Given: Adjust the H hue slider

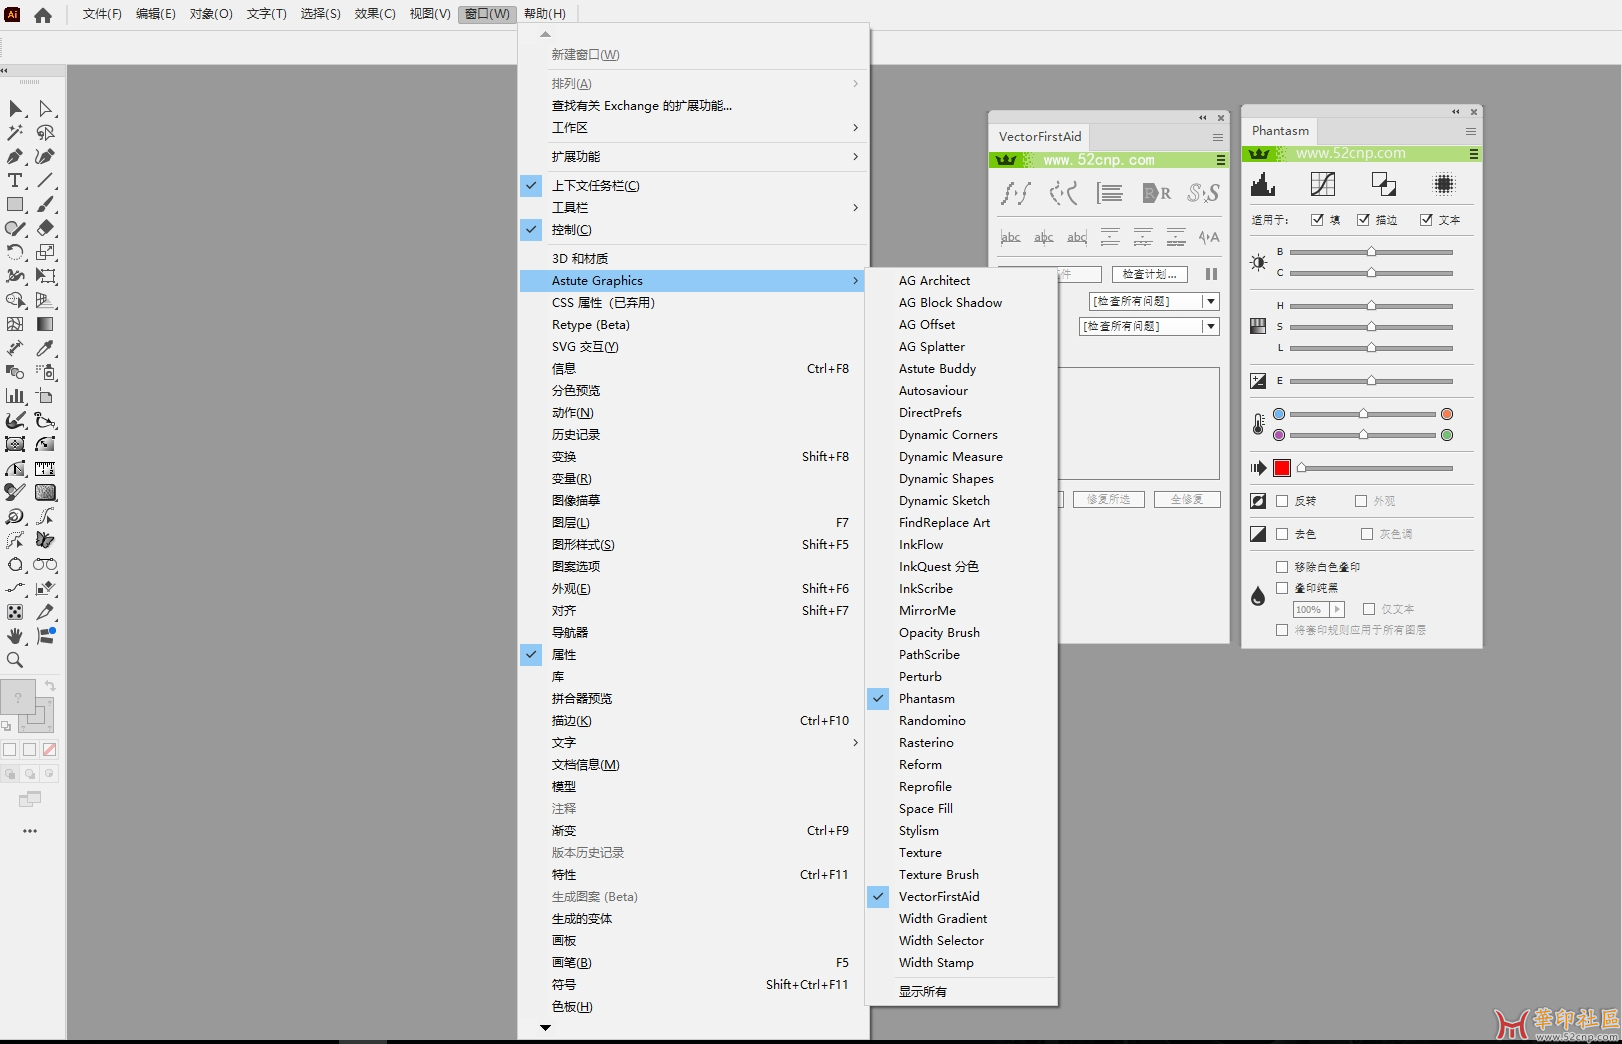Looking at the screenshot, I should coord(1371,306).
